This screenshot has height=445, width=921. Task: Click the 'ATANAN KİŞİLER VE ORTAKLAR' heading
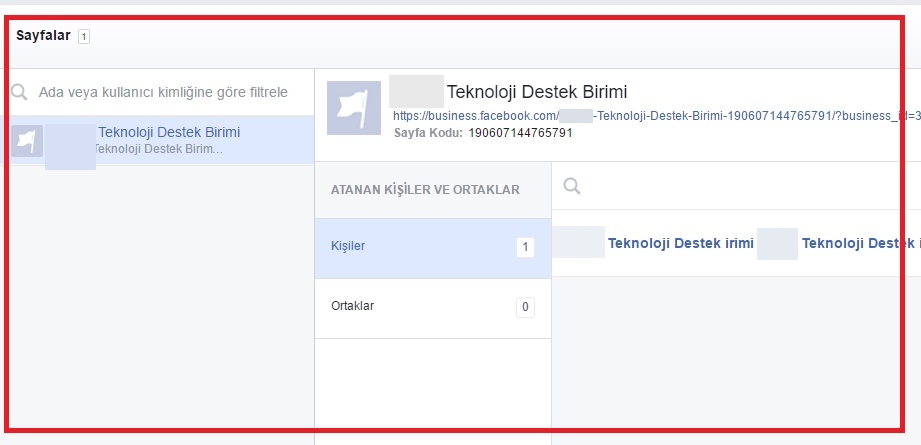(425, 190)
